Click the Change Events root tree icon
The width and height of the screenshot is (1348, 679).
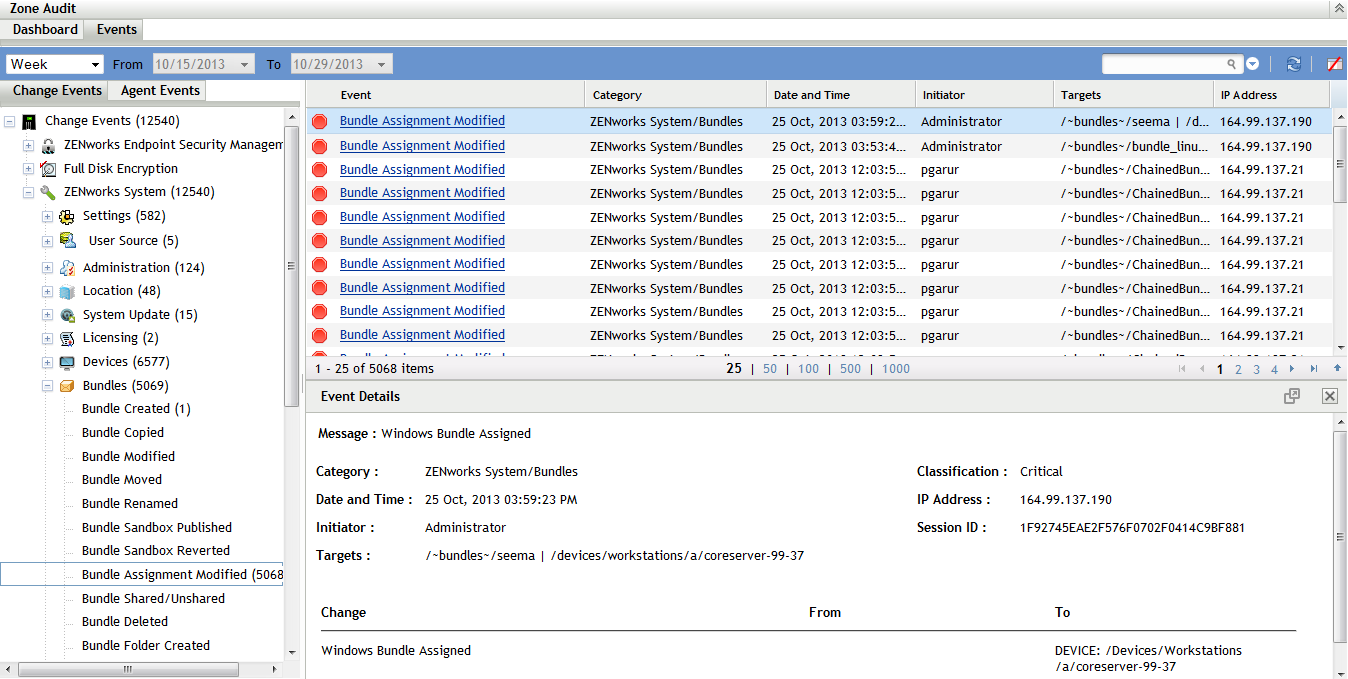pyautogui.click(x=29, y=121)
